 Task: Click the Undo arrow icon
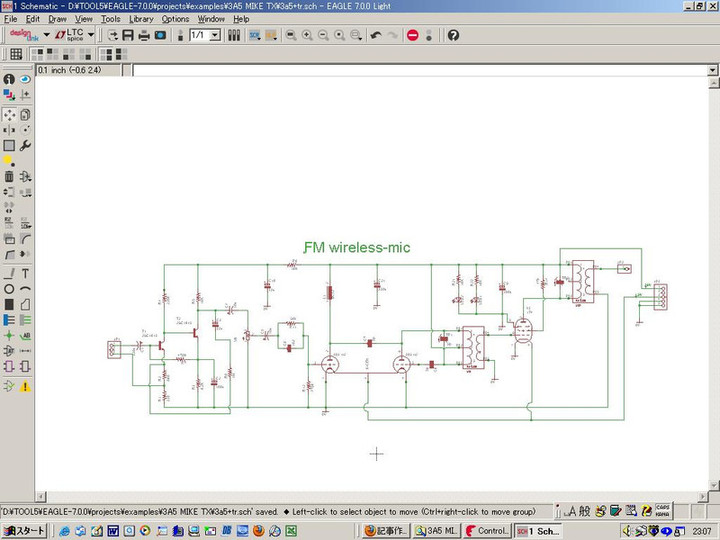376,35
